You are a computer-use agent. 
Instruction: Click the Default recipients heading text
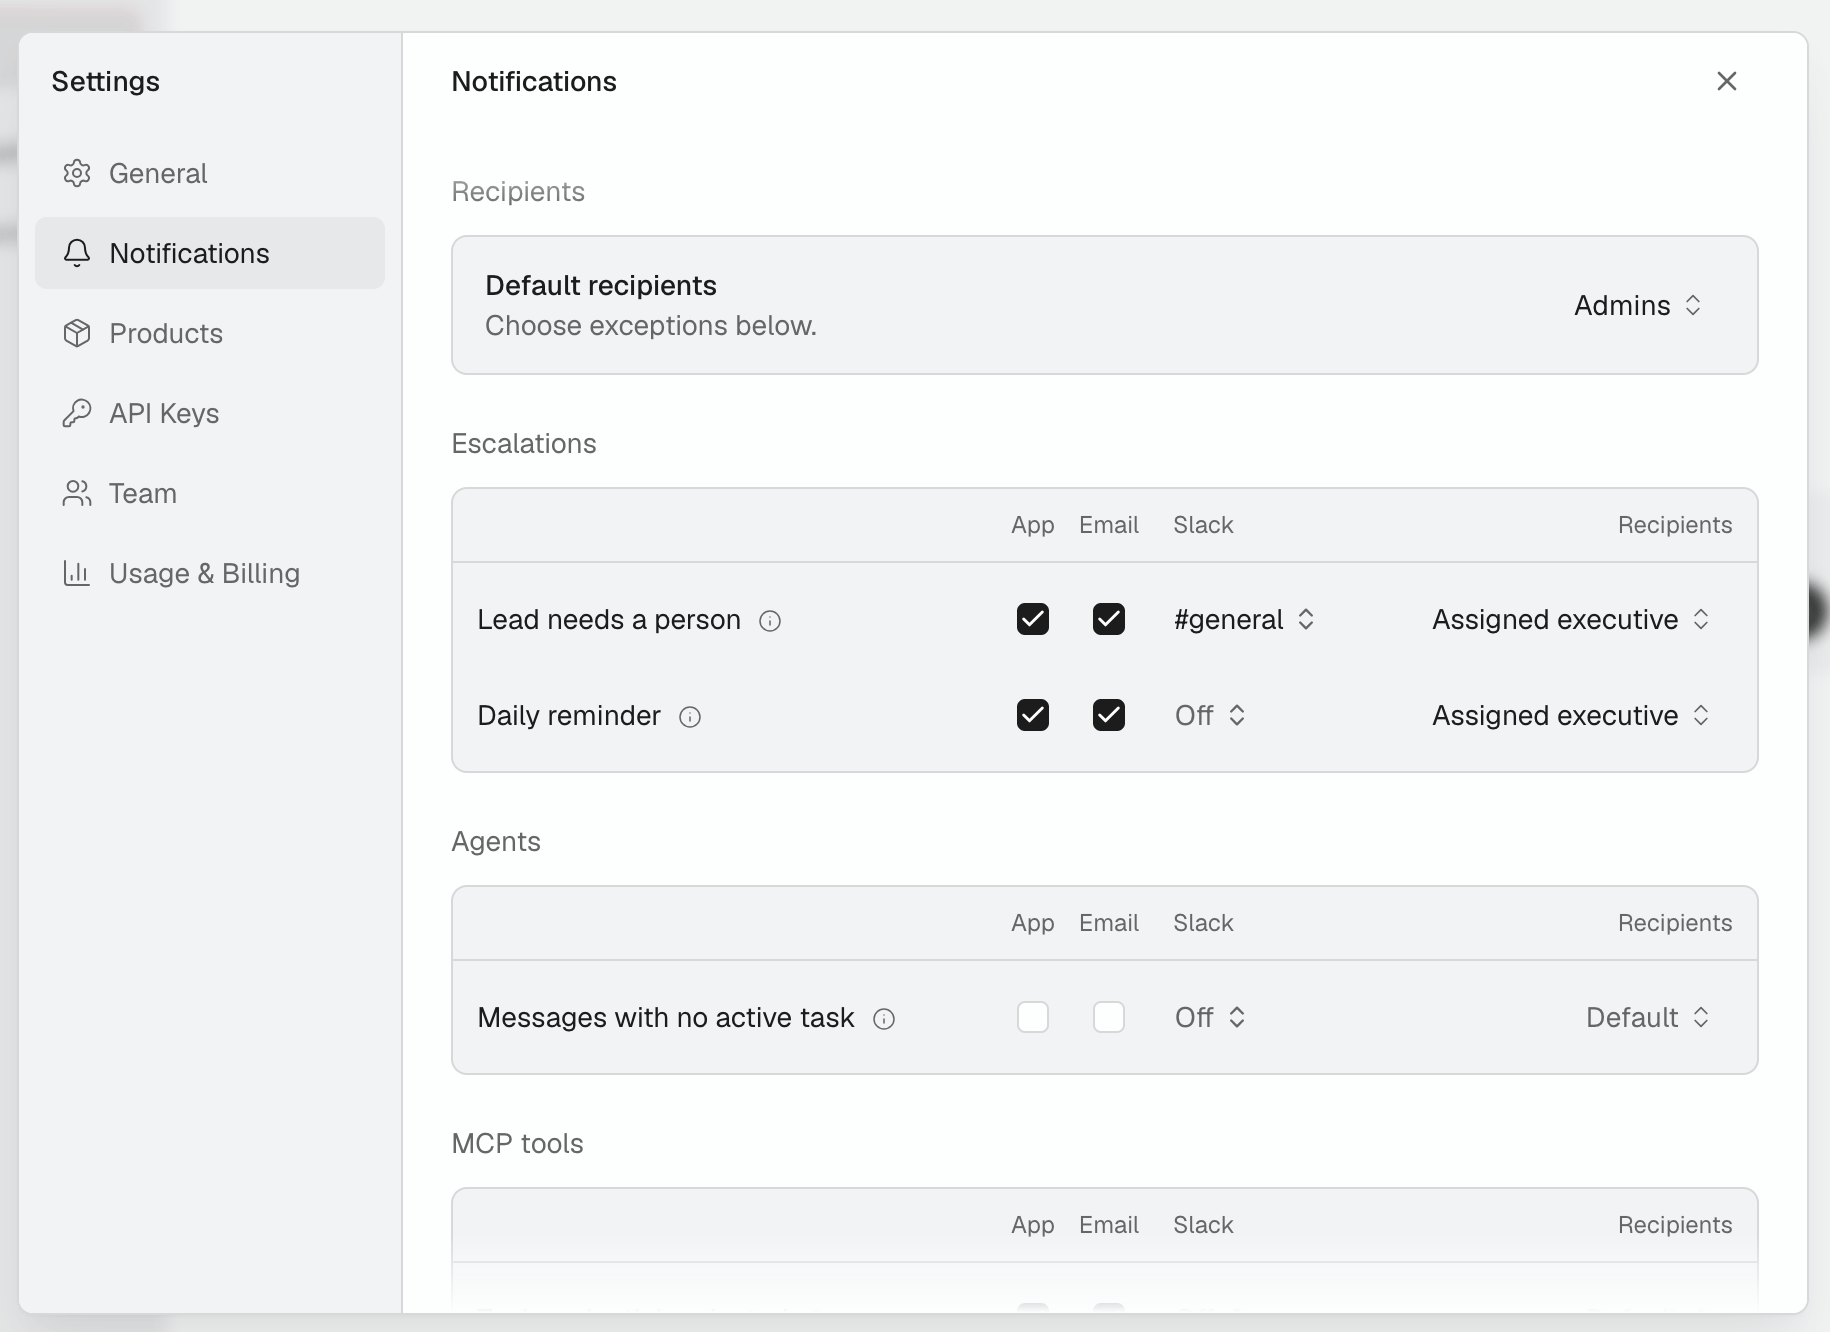click(x=601, y=285)
